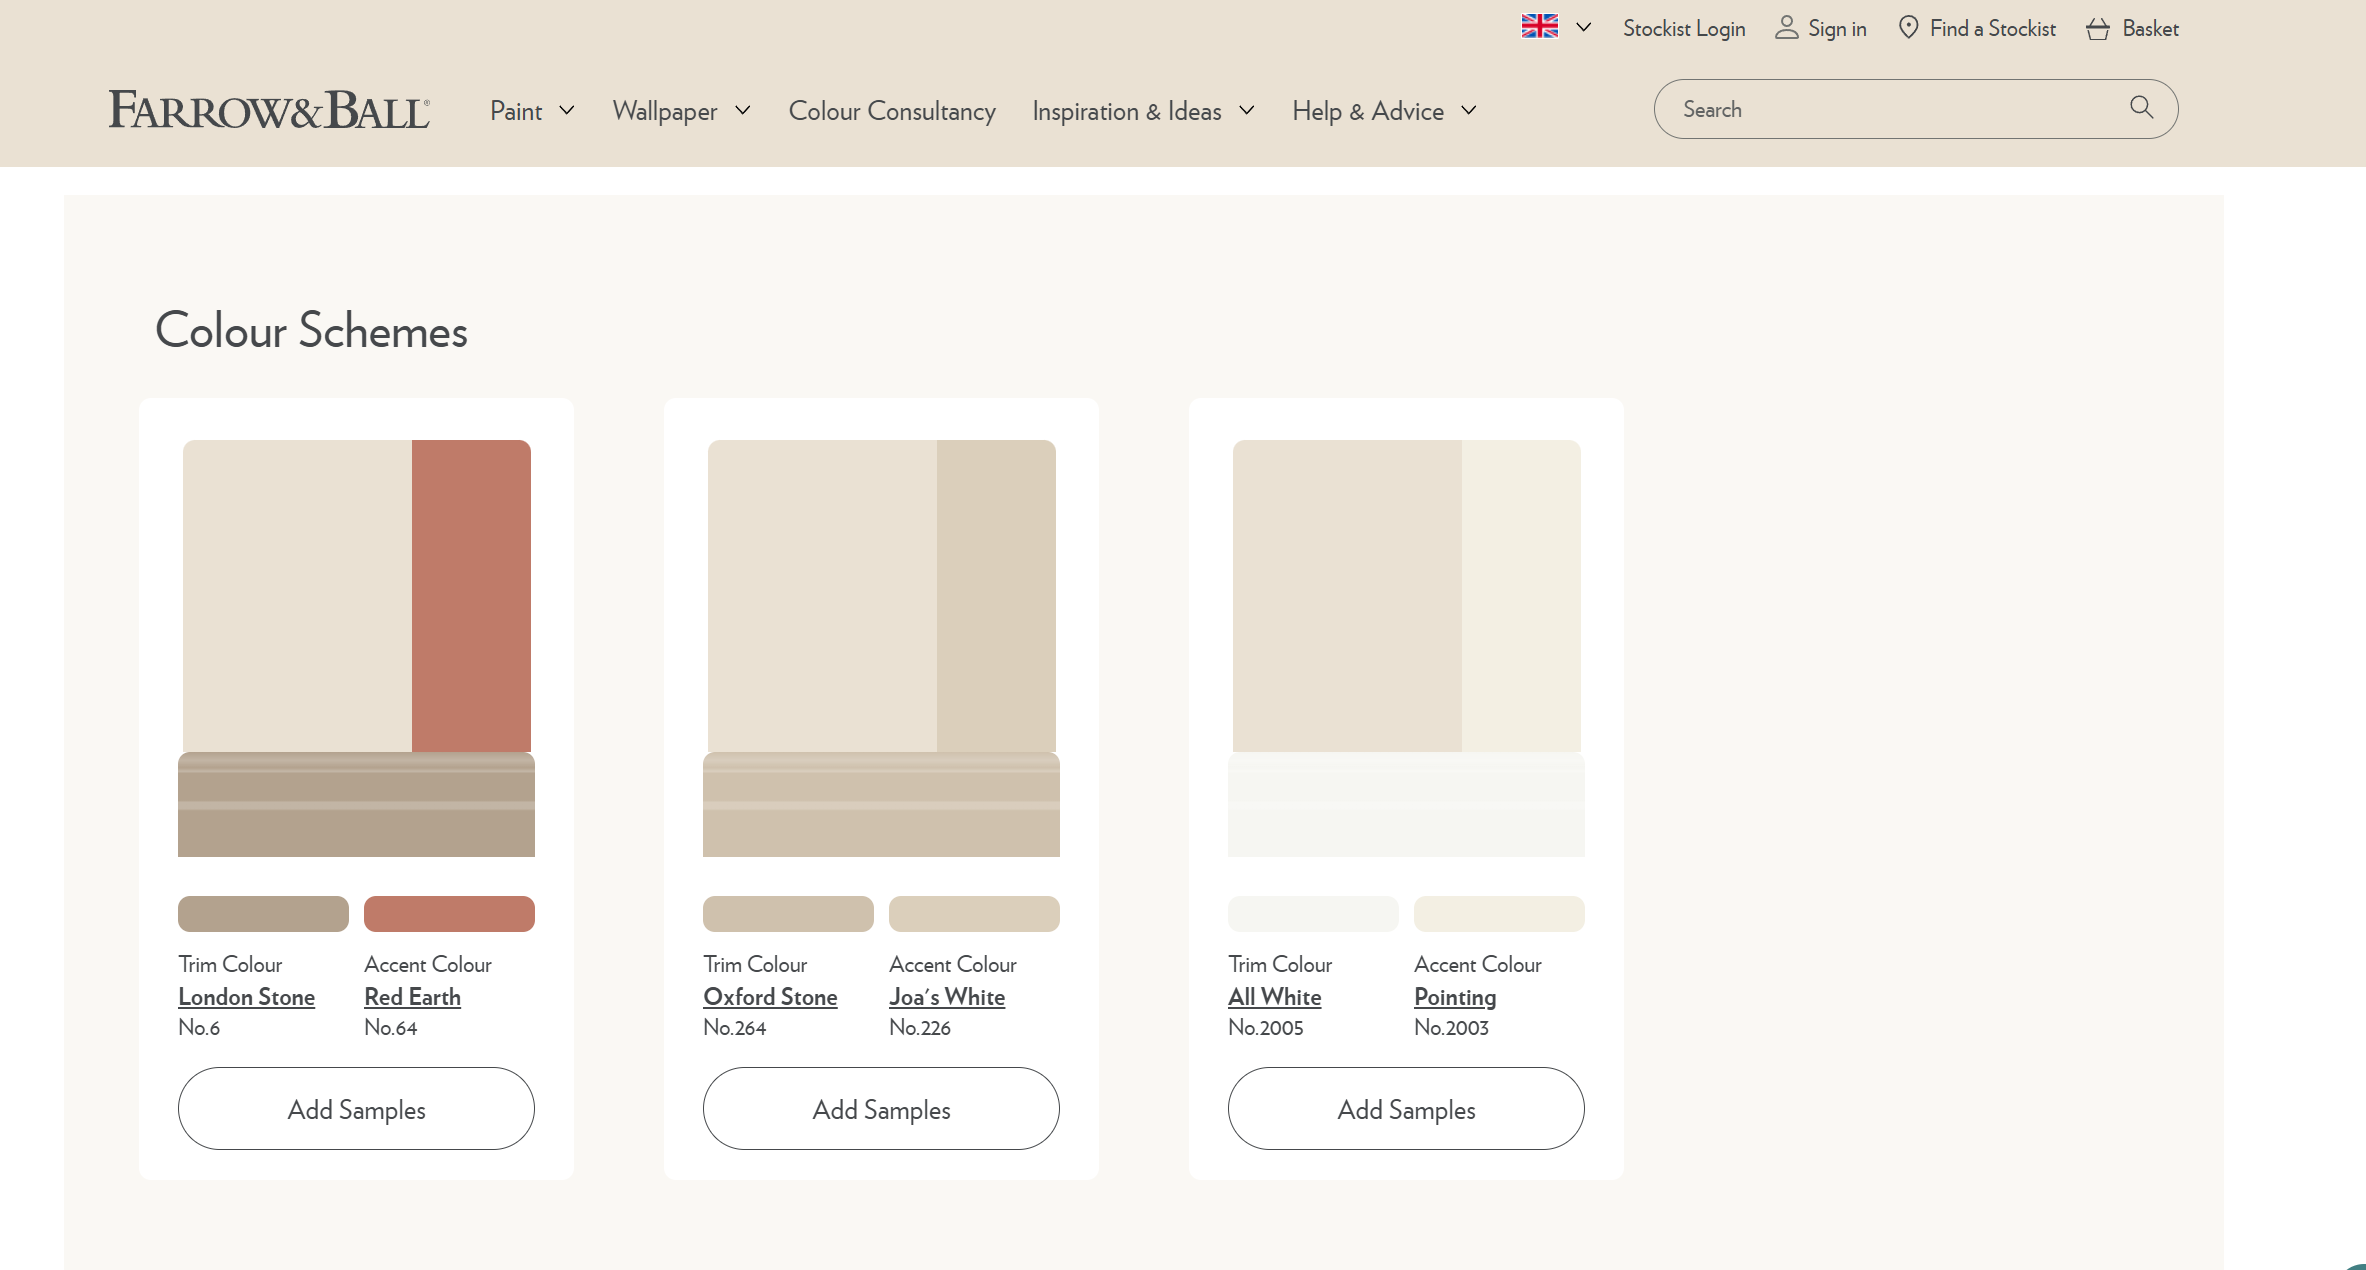The image size is (2366, 1270).
Task: Open the Red Earth colour link
Action: pyautogui.click(x=412, y=997)
